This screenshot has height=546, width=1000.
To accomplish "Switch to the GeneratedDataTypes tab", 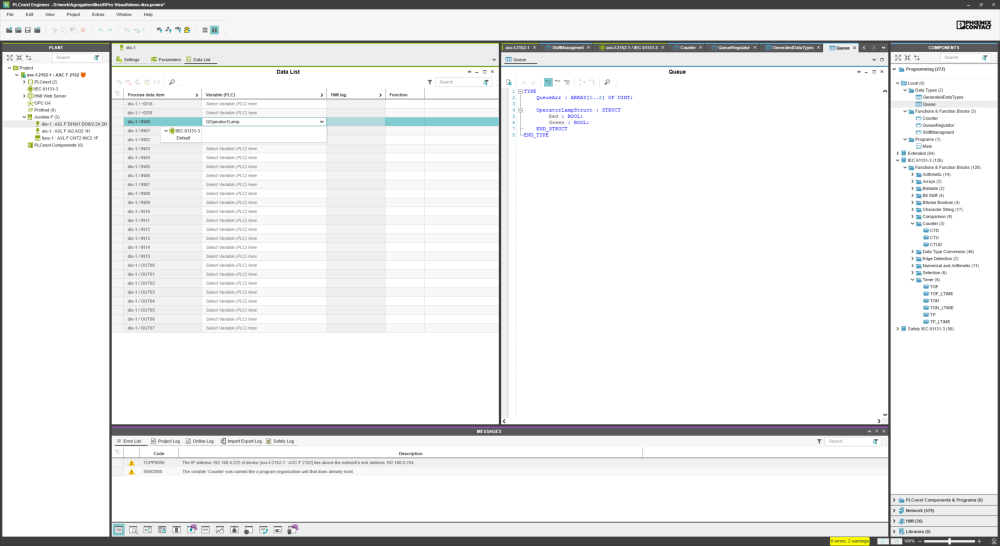I will pyautogui.click(x=790, y=47).
